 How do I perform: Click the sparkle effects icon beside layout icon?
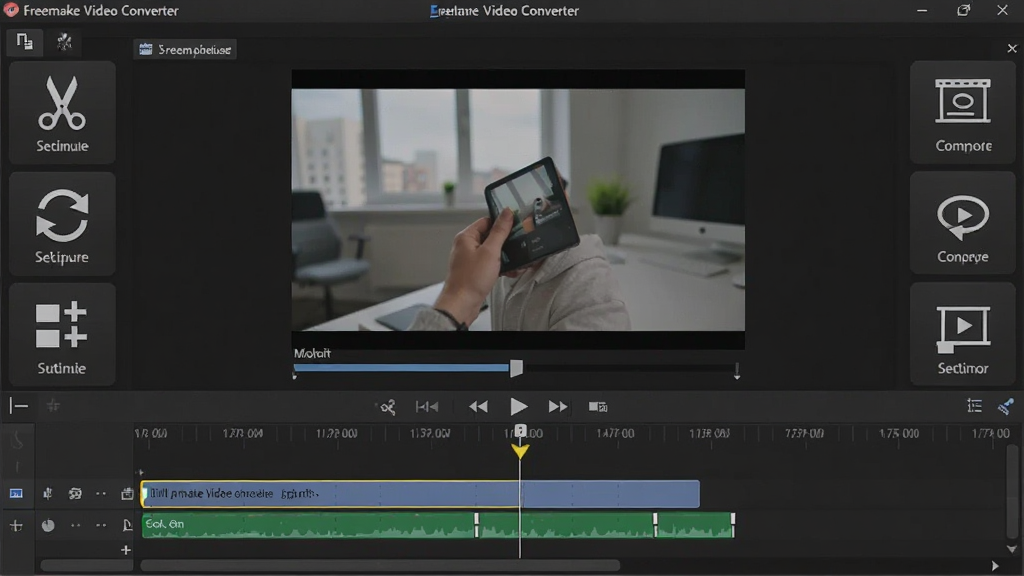point(64,42)
